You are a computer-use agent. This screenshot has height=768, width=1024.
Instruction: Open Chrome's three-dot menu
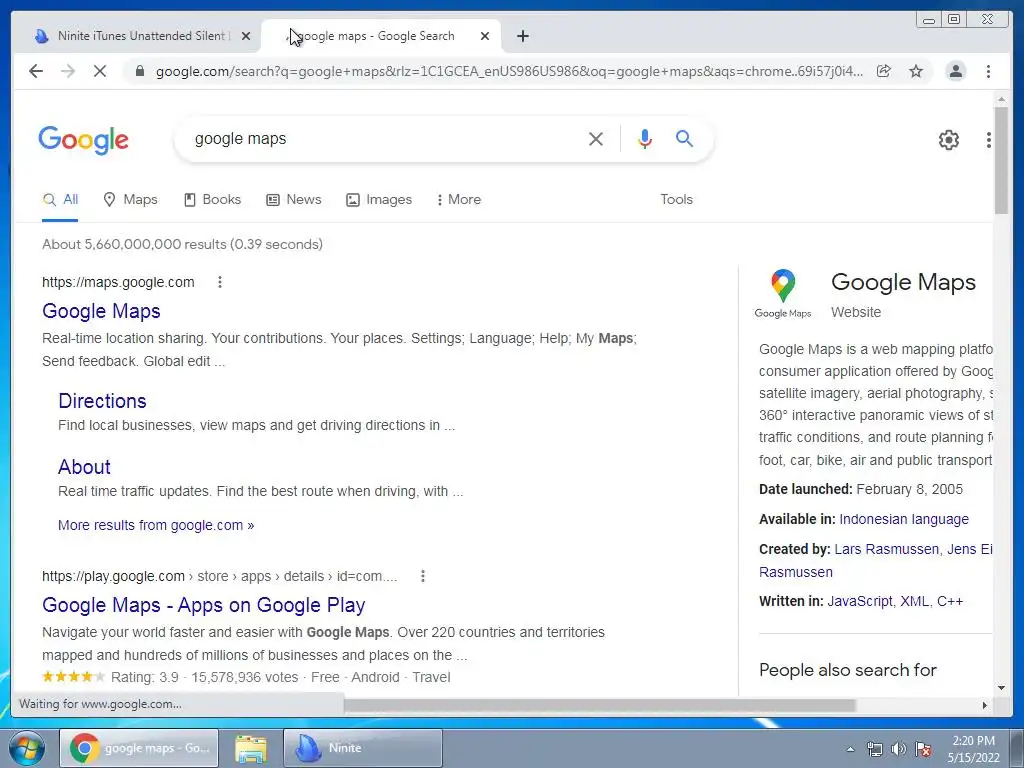click(988, 71)
